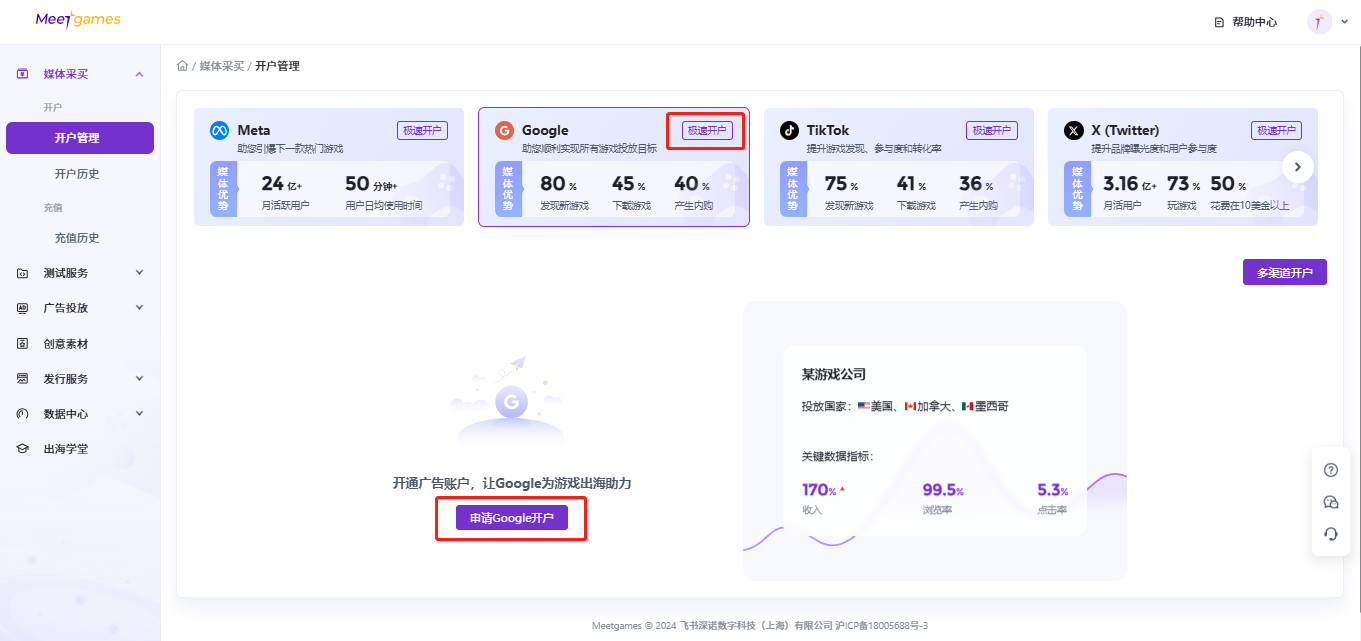The height and width of the screenshot is (641, 1361).
Task: Click the 极速开户 badge on TikTok card
Action: coord(991,129)
